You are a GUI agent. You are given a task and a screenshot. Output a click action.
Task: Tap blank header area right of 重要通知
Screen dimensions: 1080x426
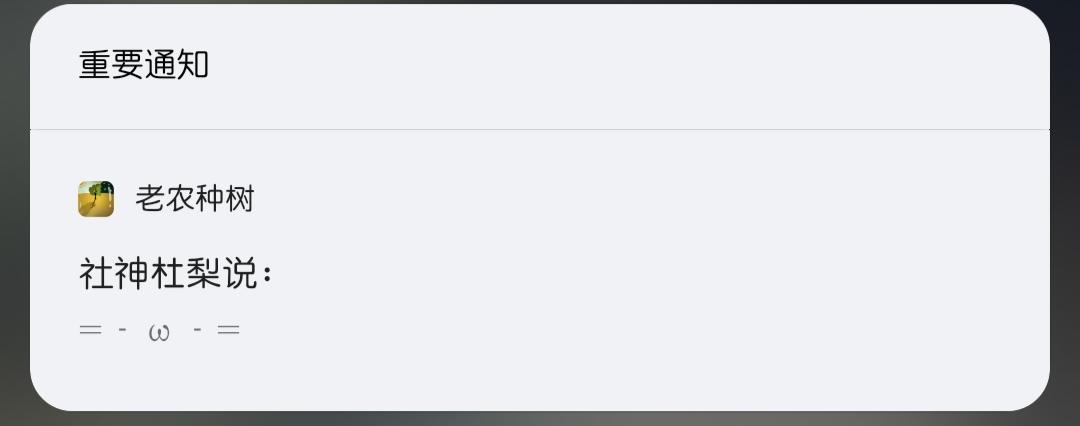[x=620, y=65]
